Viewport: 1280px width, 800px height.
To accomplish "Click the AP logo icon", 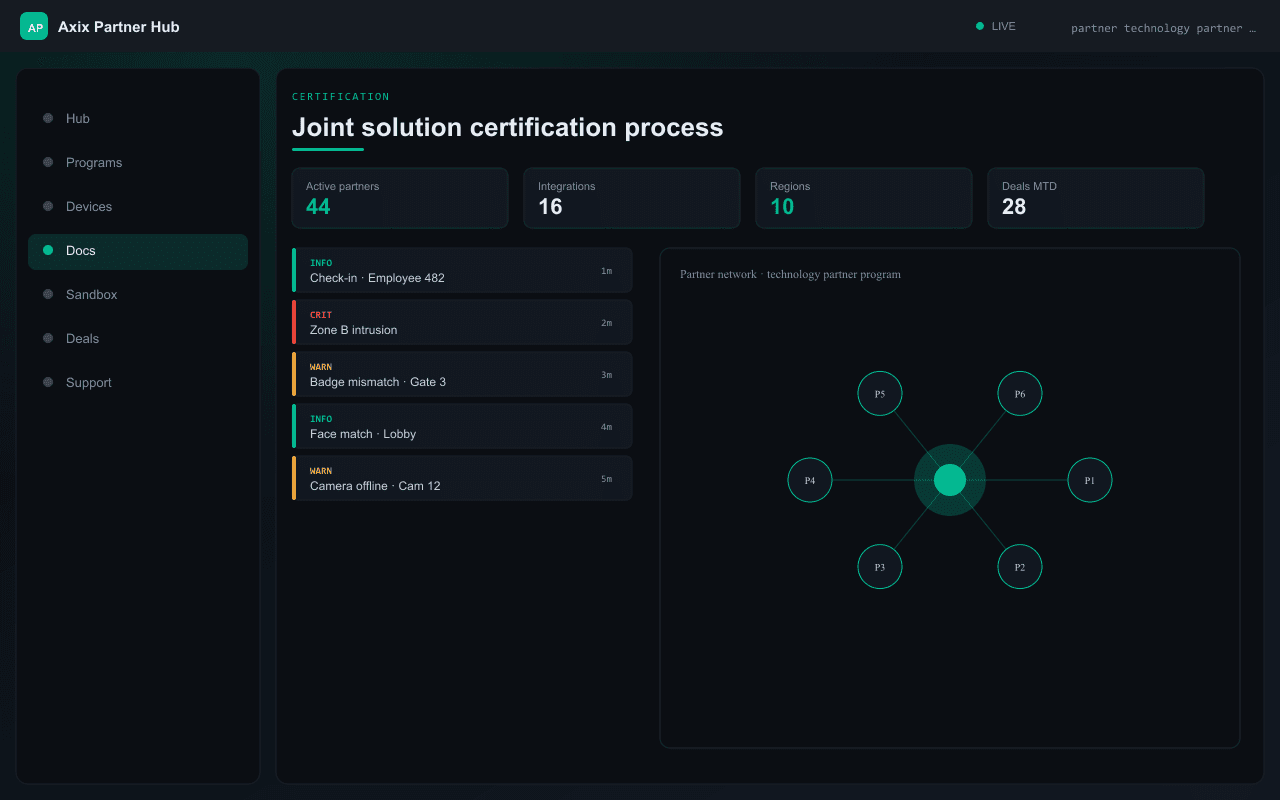I will coord(34,27).
